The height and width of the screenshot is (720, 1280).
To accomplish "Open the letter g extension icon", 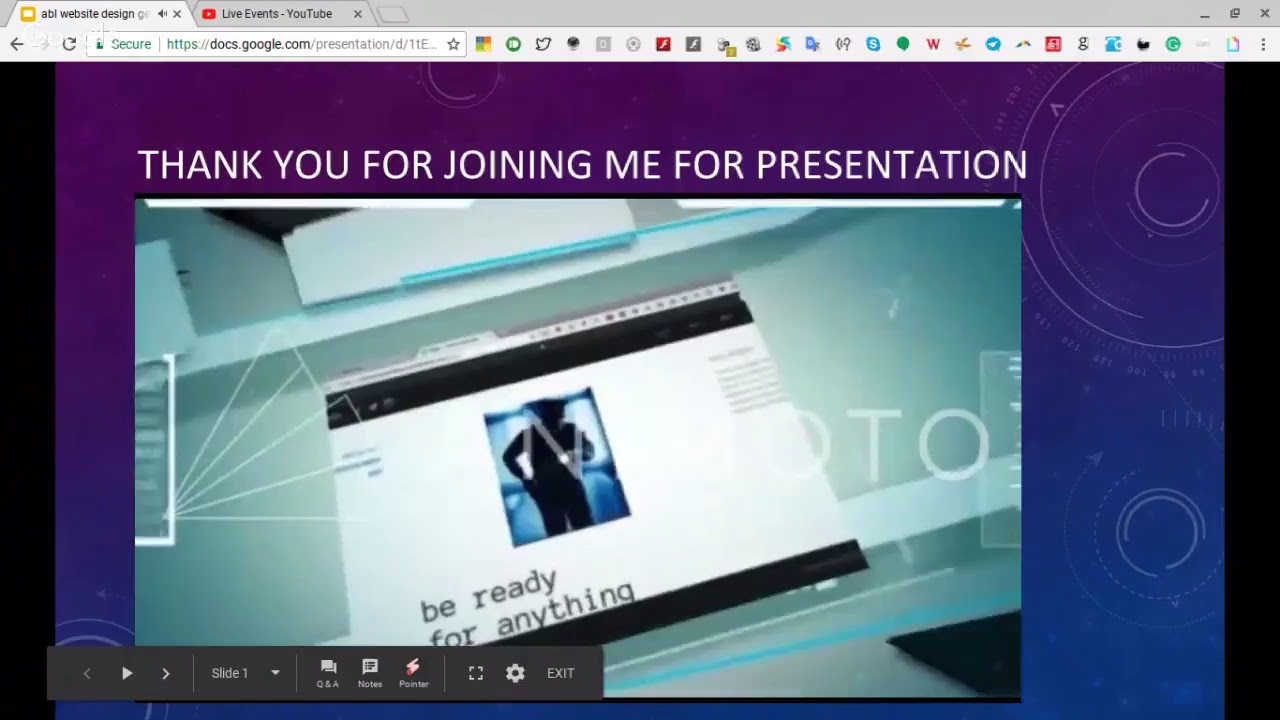I will click(x=1083, y=44).
